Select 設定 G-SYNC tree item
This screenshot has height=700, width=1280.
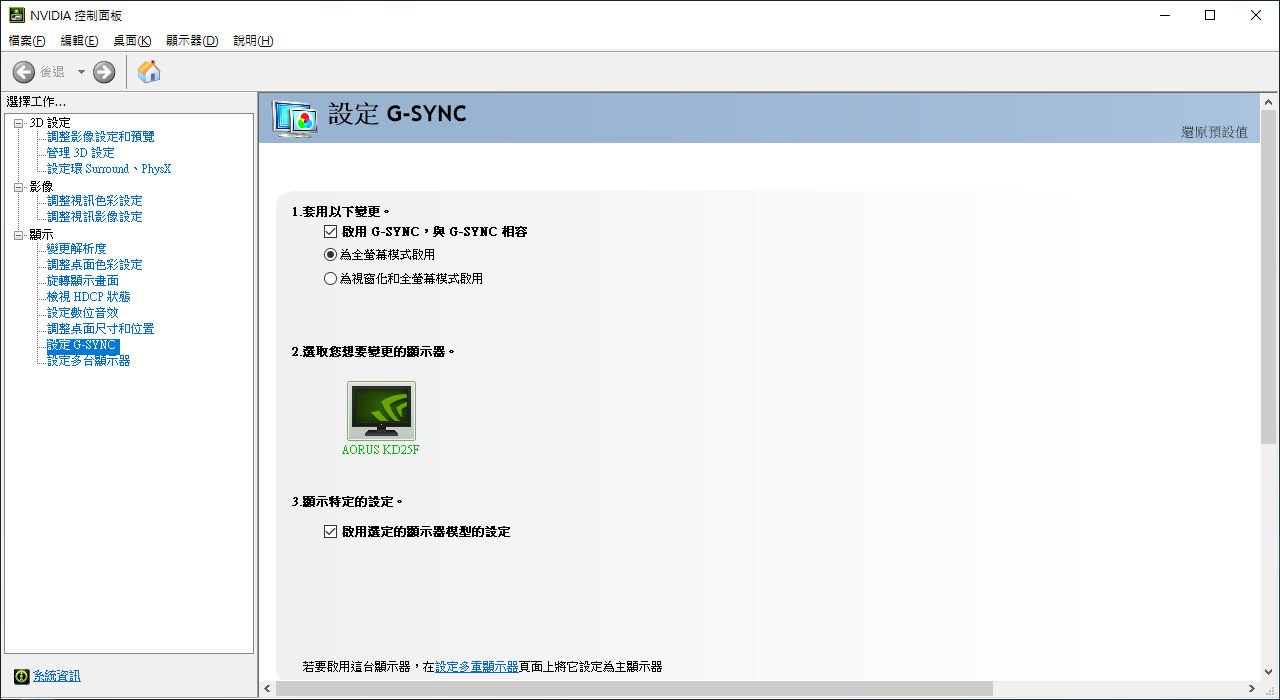(82, 345)
